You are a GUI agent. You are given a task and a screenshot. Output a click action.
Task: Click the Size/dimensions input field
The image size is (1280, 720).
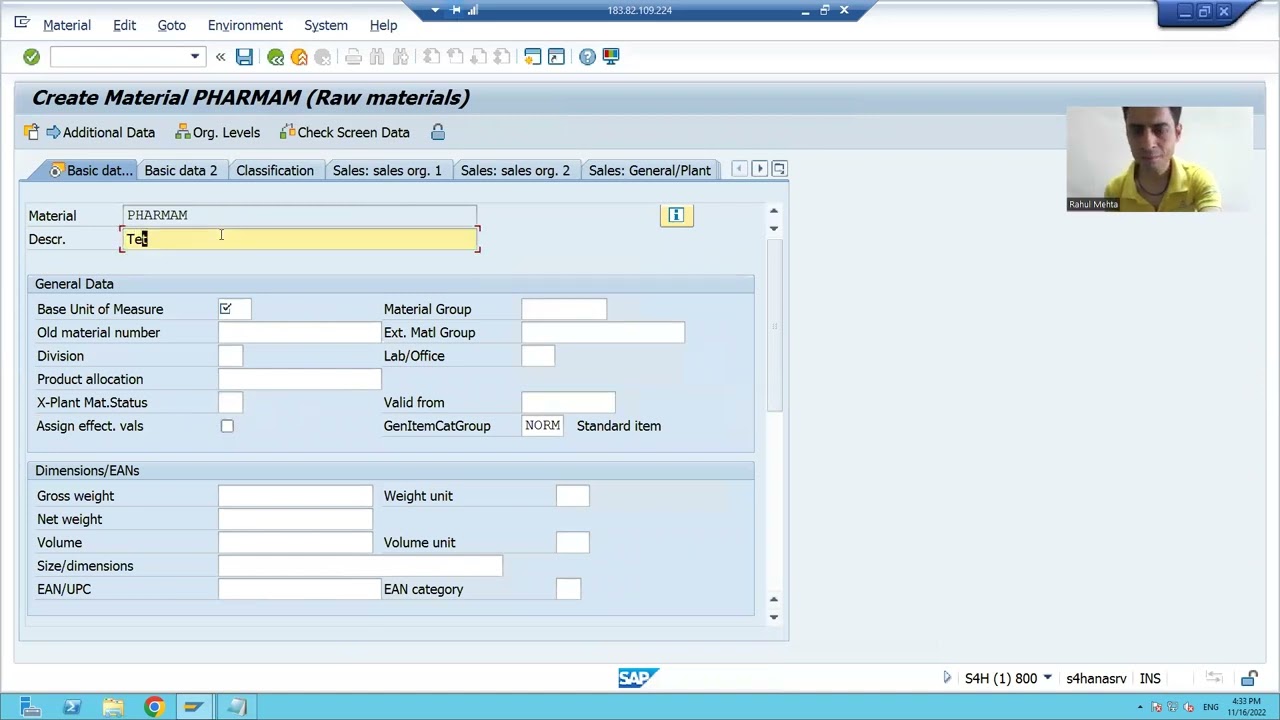point(360,566)
